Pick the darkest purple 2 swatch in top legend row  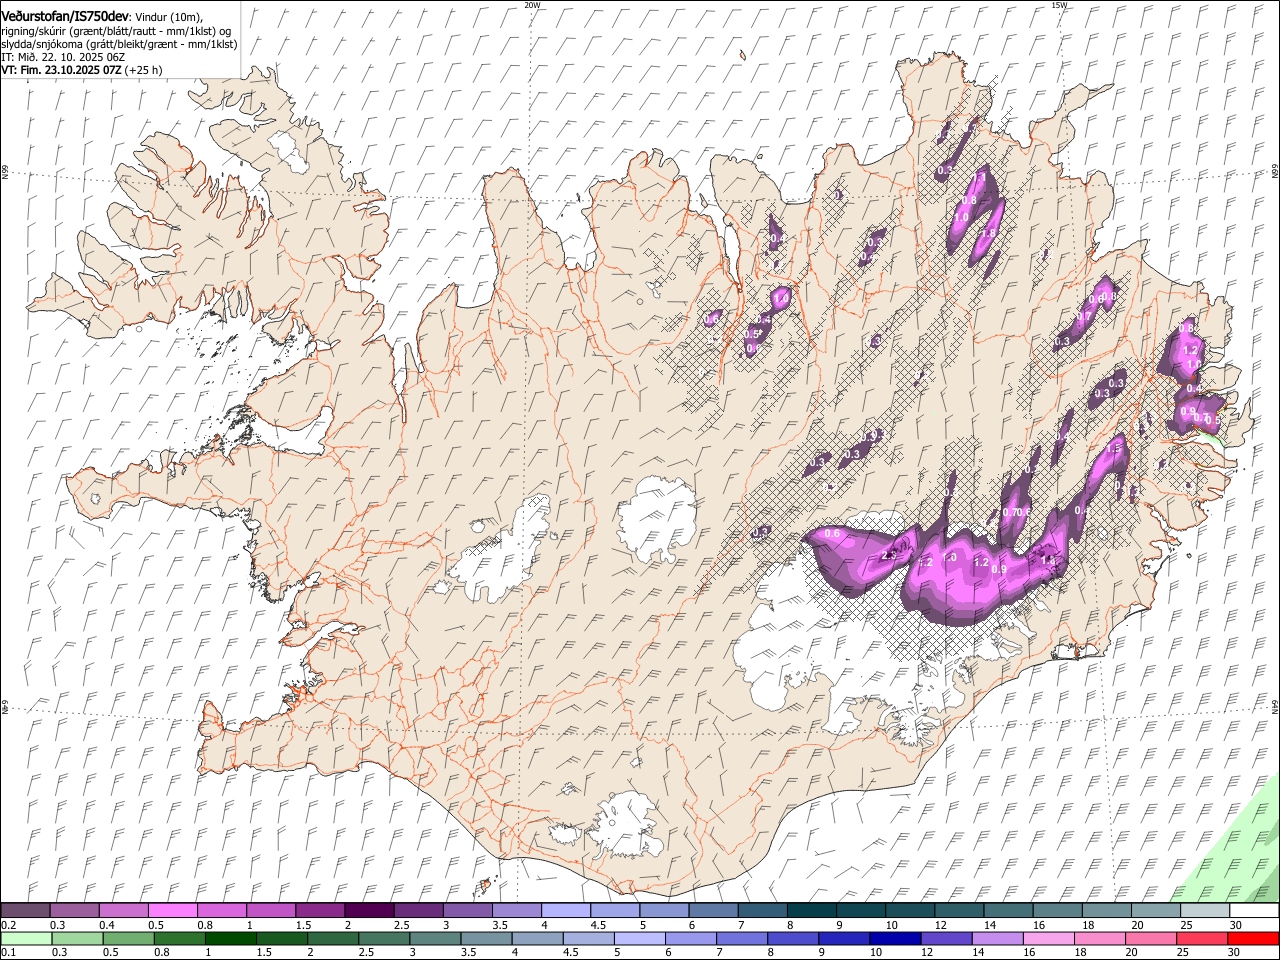369,910
